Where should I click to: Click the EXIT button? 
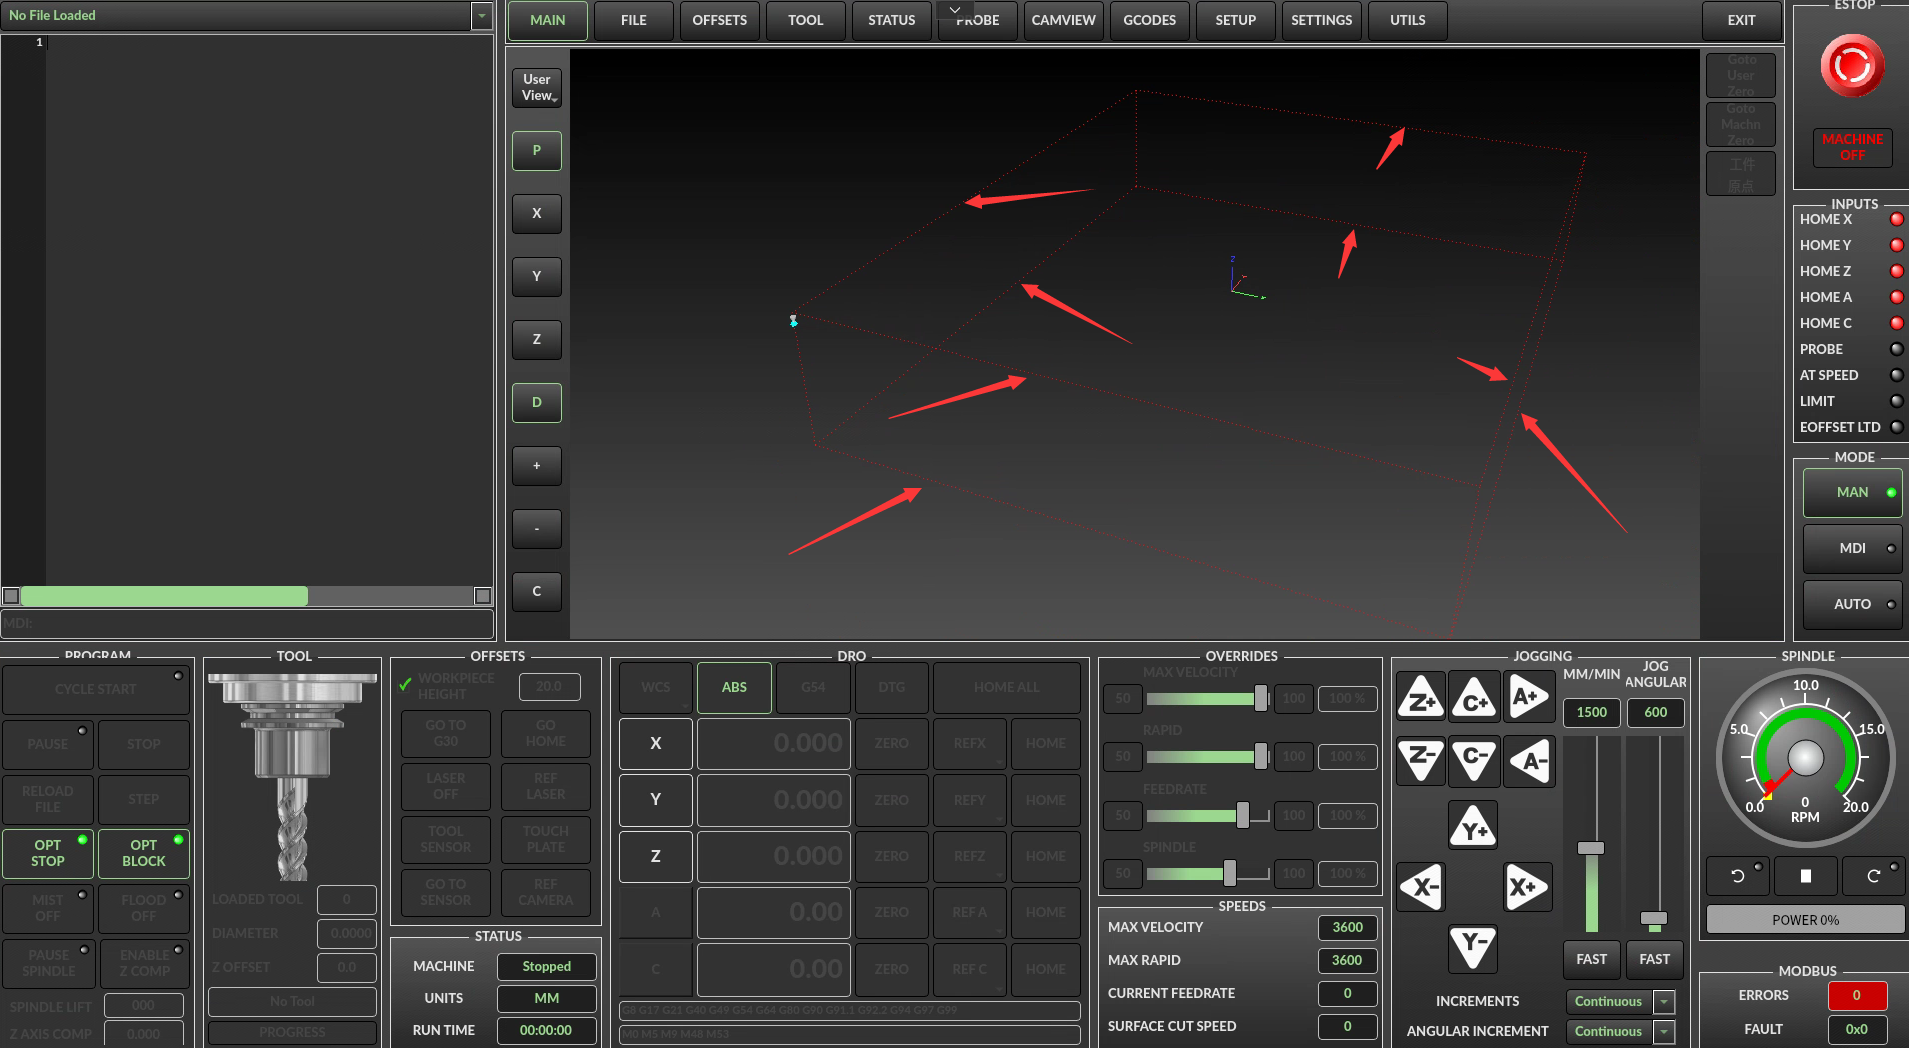click(1741, 20)
